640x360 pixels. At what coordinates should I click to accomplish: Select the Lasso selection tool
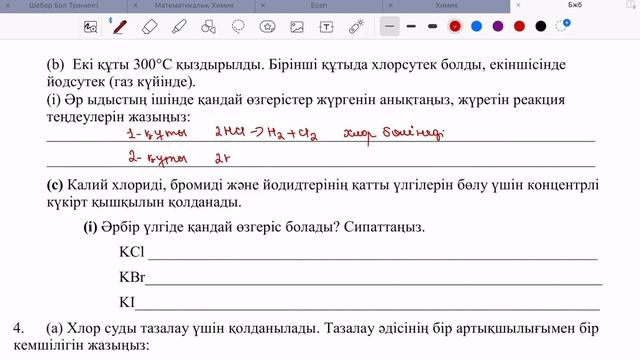[x=238, y=27]
